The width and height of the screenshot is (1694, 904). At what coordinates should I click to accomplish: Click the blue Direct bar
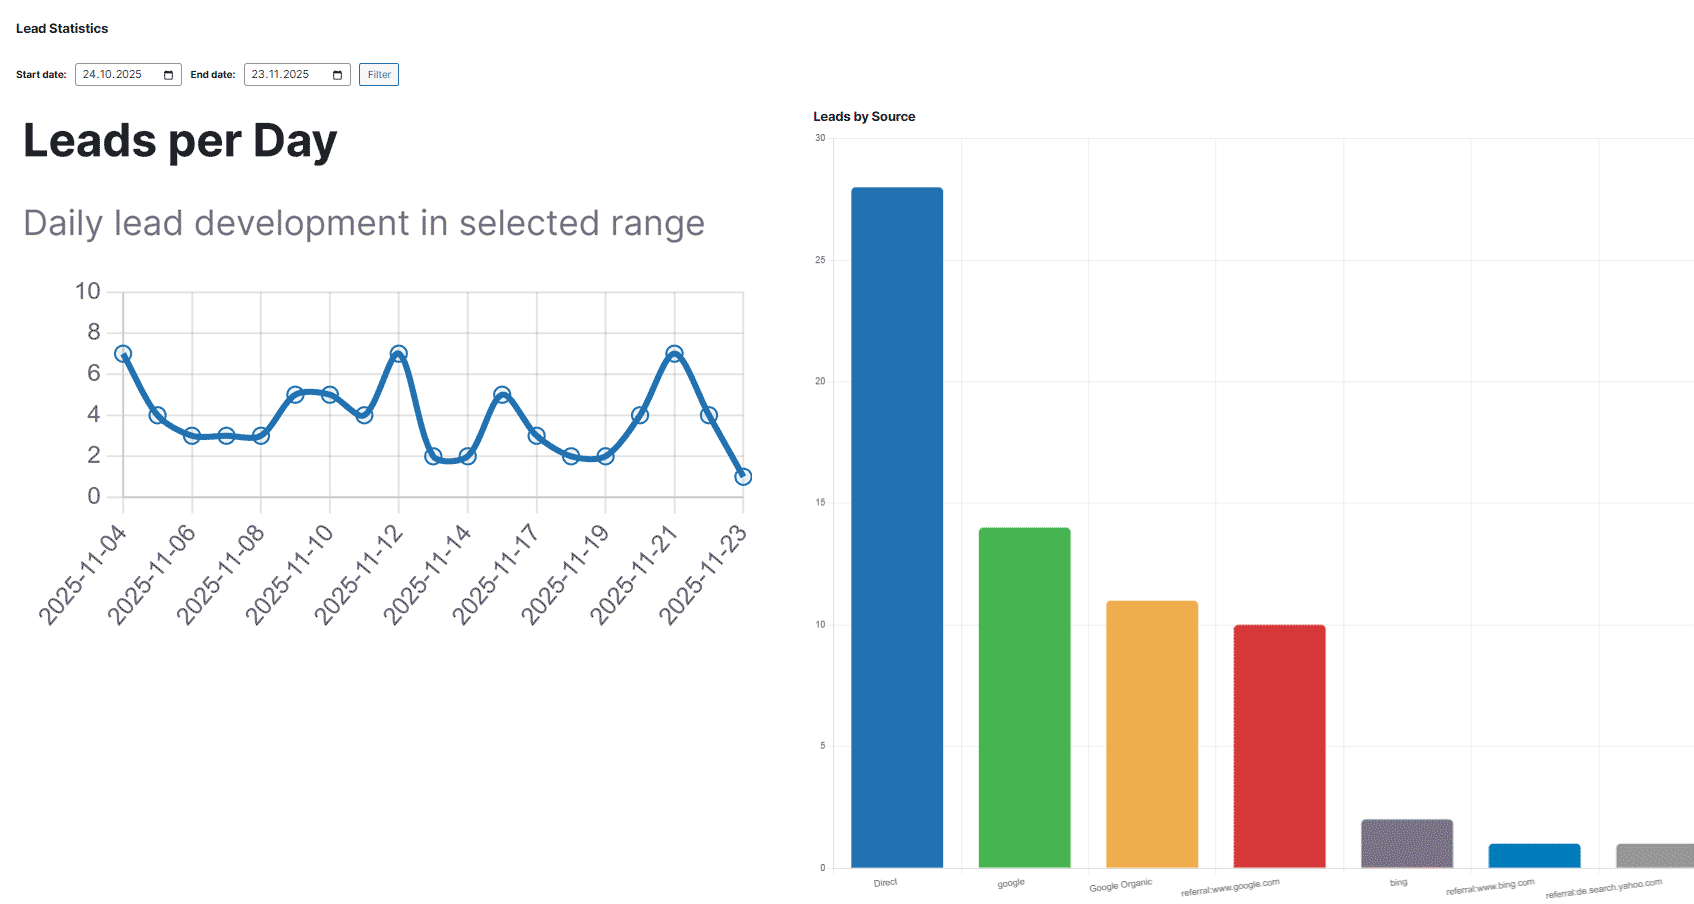click(x=897, y=527)
